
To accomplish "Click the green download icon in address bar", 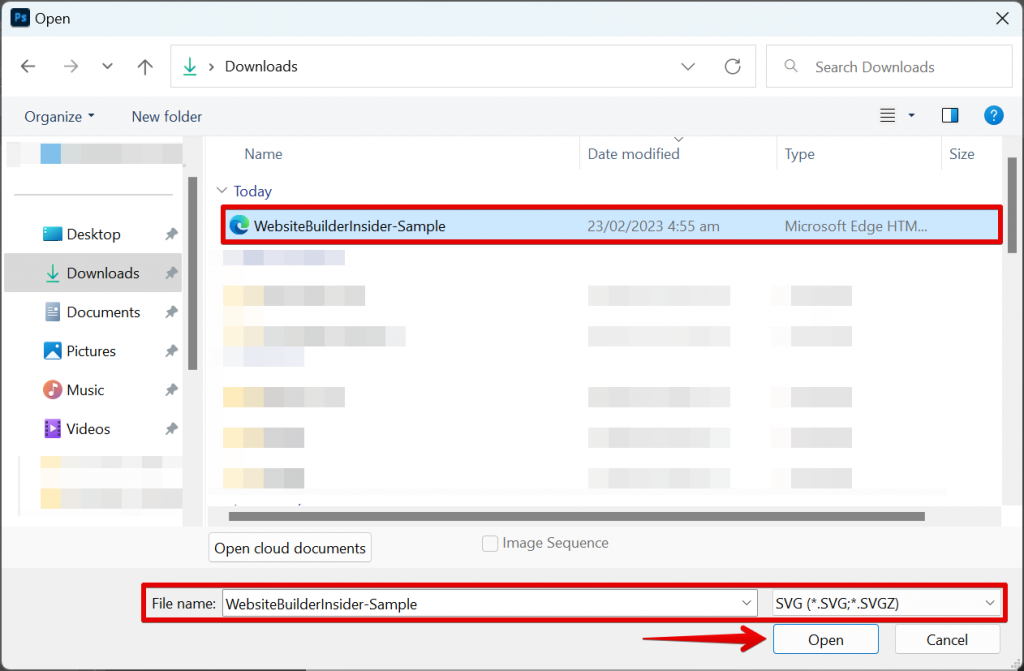I will tap(189, 66).
